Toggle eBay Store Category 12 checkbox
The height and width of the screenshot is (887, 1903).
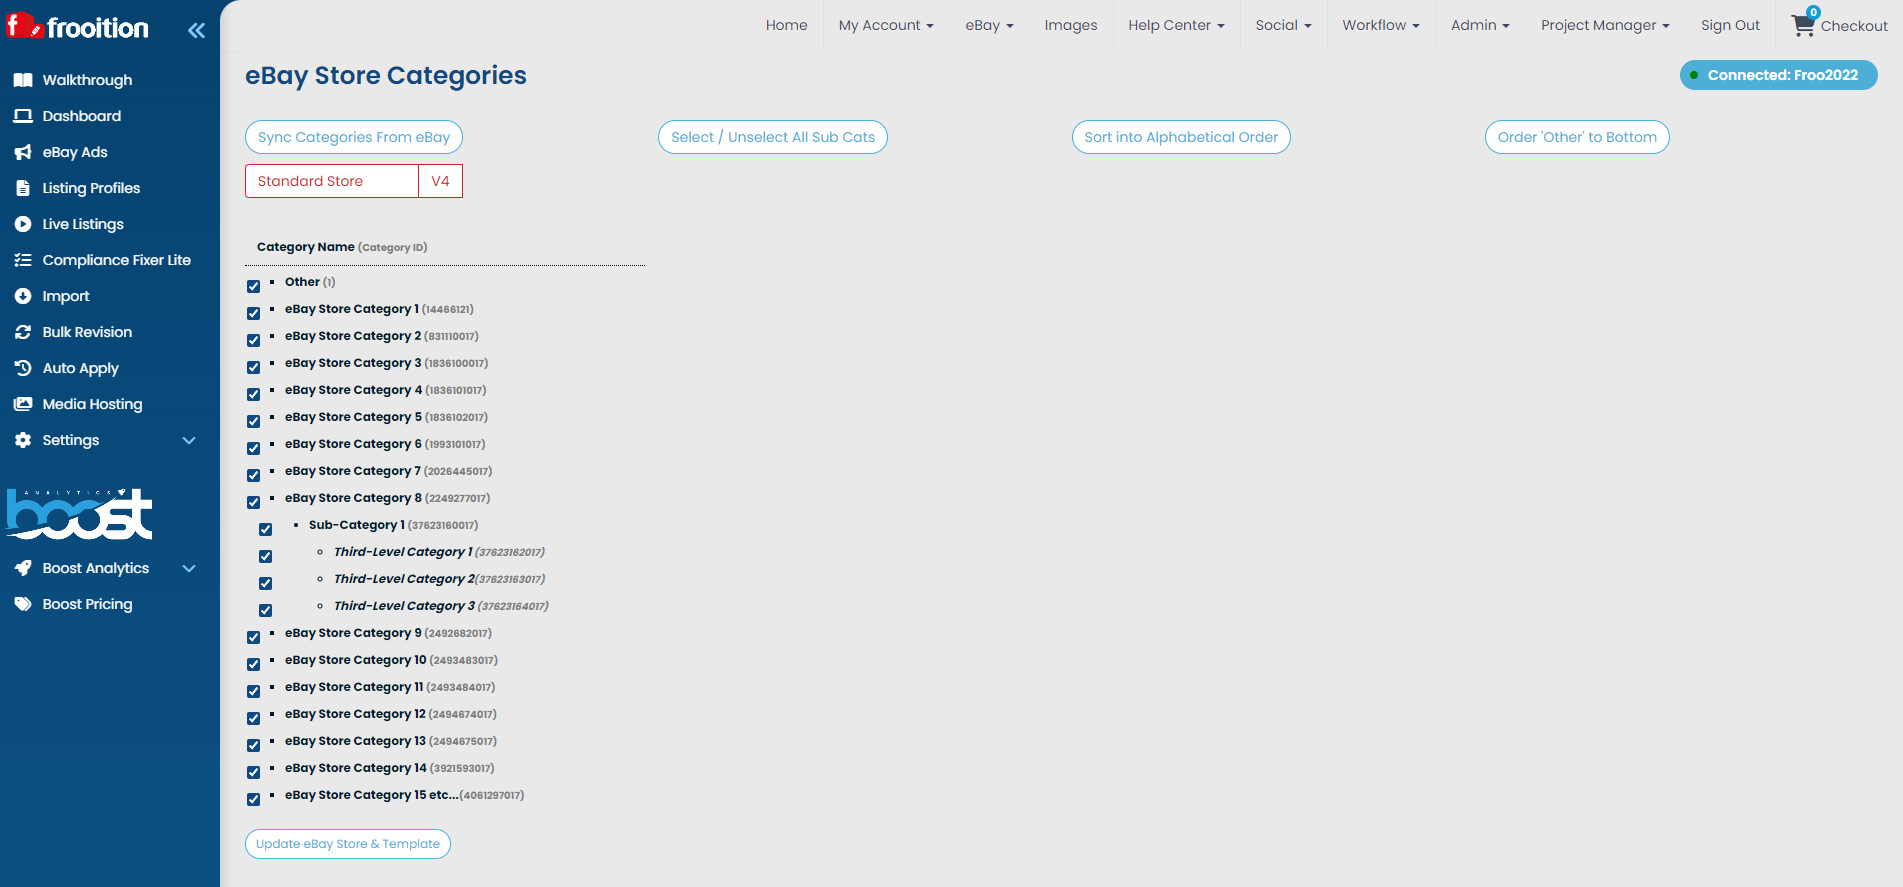pos(253,718)
